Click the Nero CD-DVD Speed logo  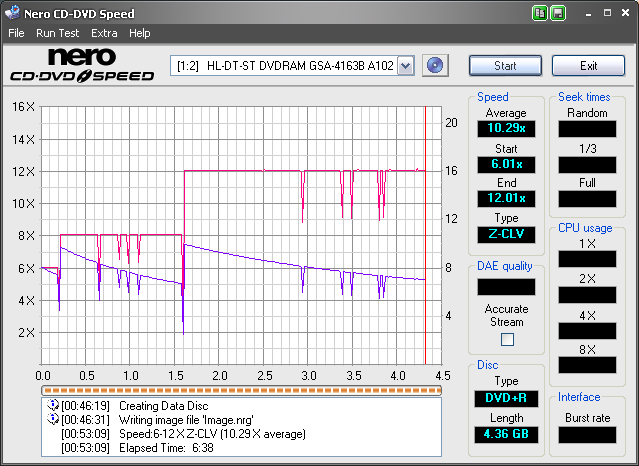[82, 65]
